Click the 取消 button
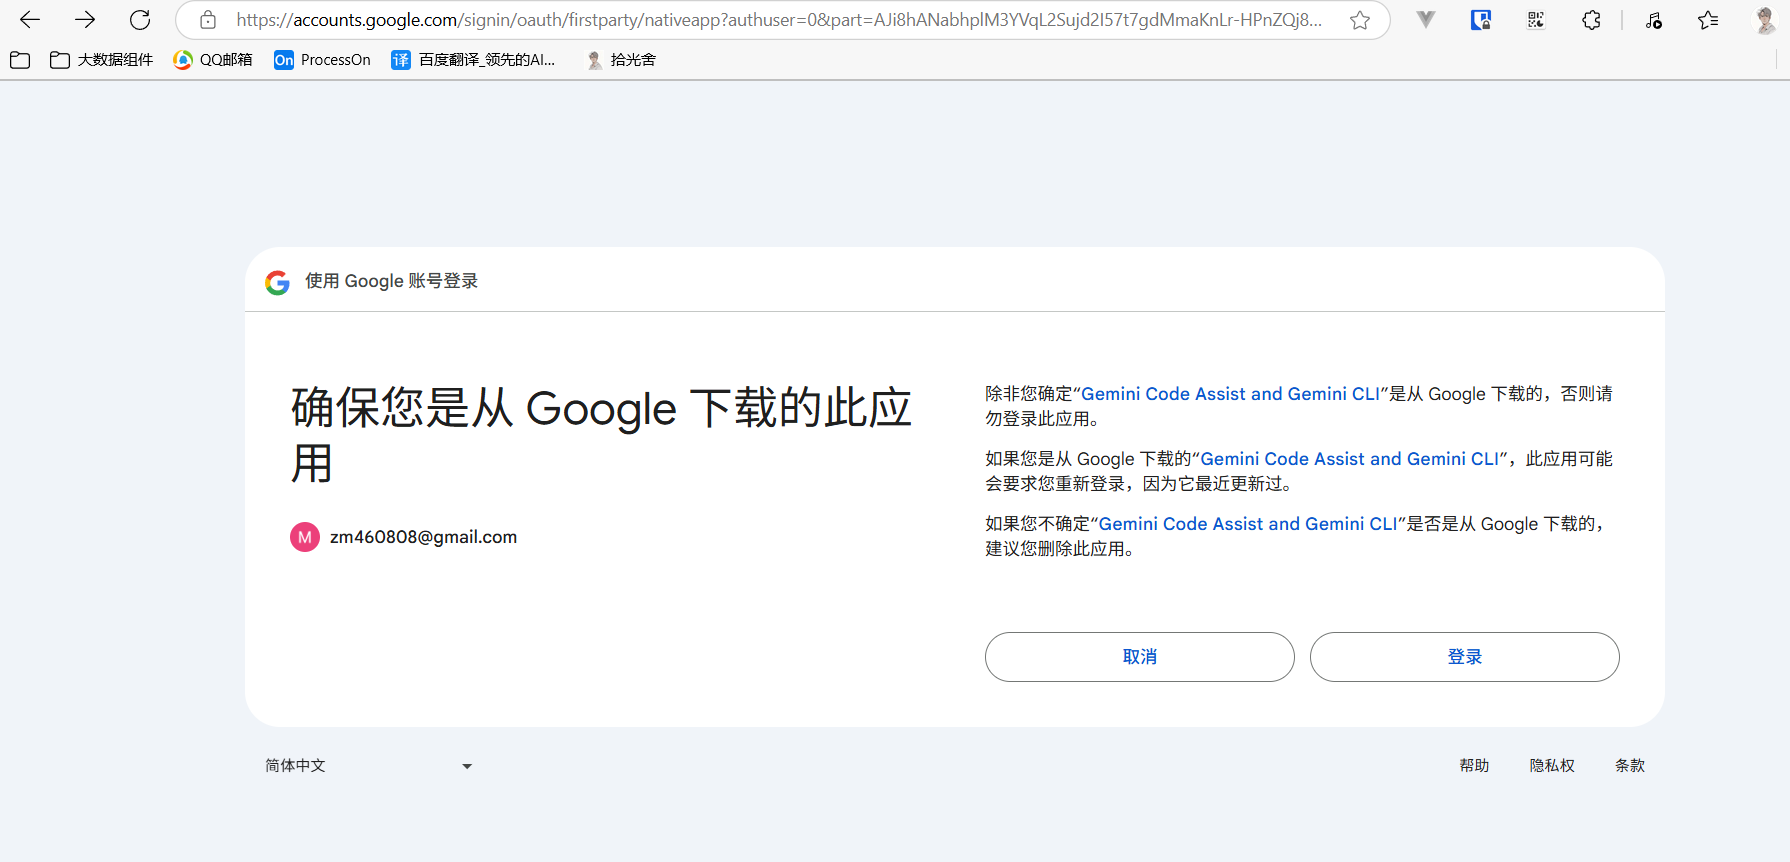 (x=1140, y=657)
